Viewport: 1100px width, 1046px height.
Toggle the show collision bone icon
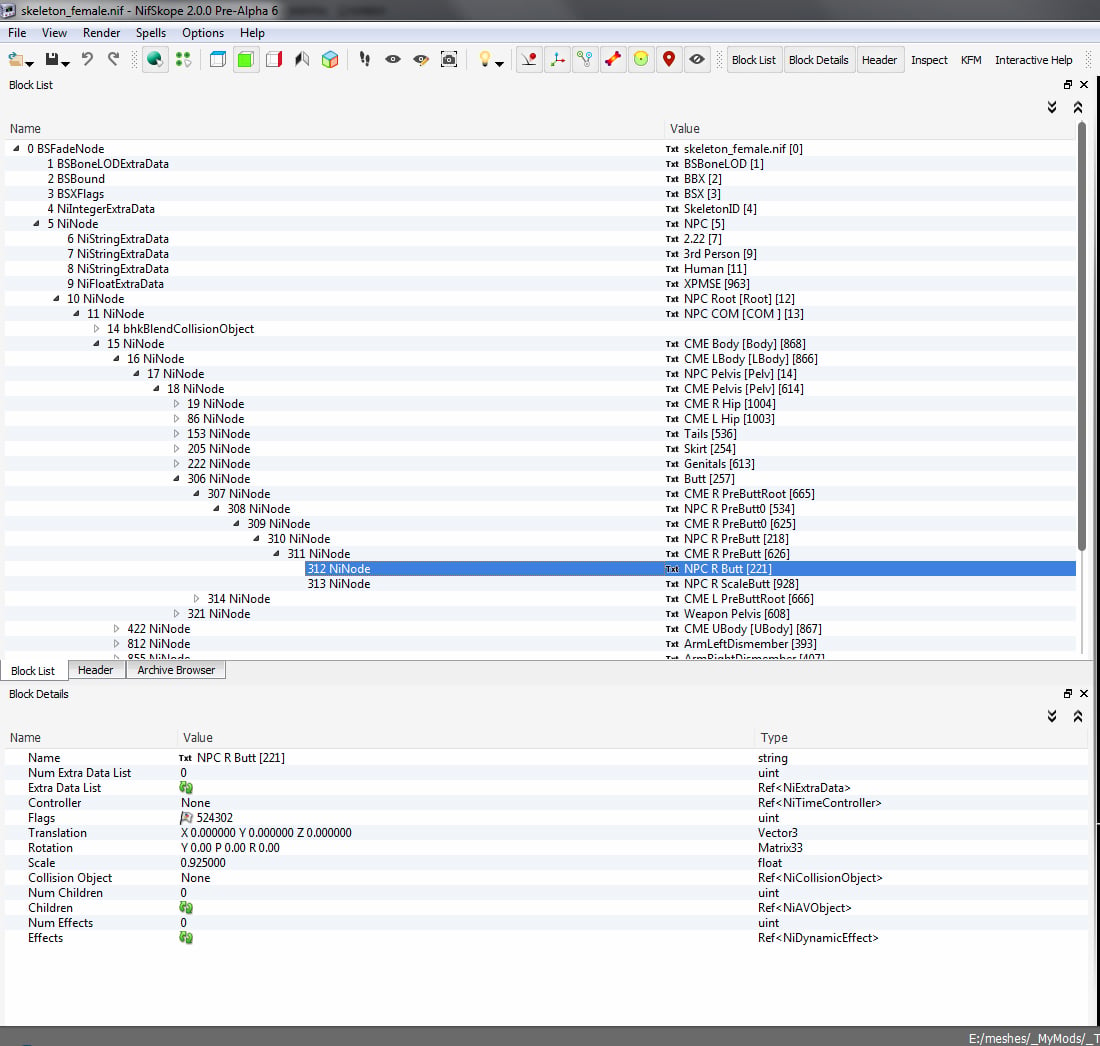click(x=613, y=60)
